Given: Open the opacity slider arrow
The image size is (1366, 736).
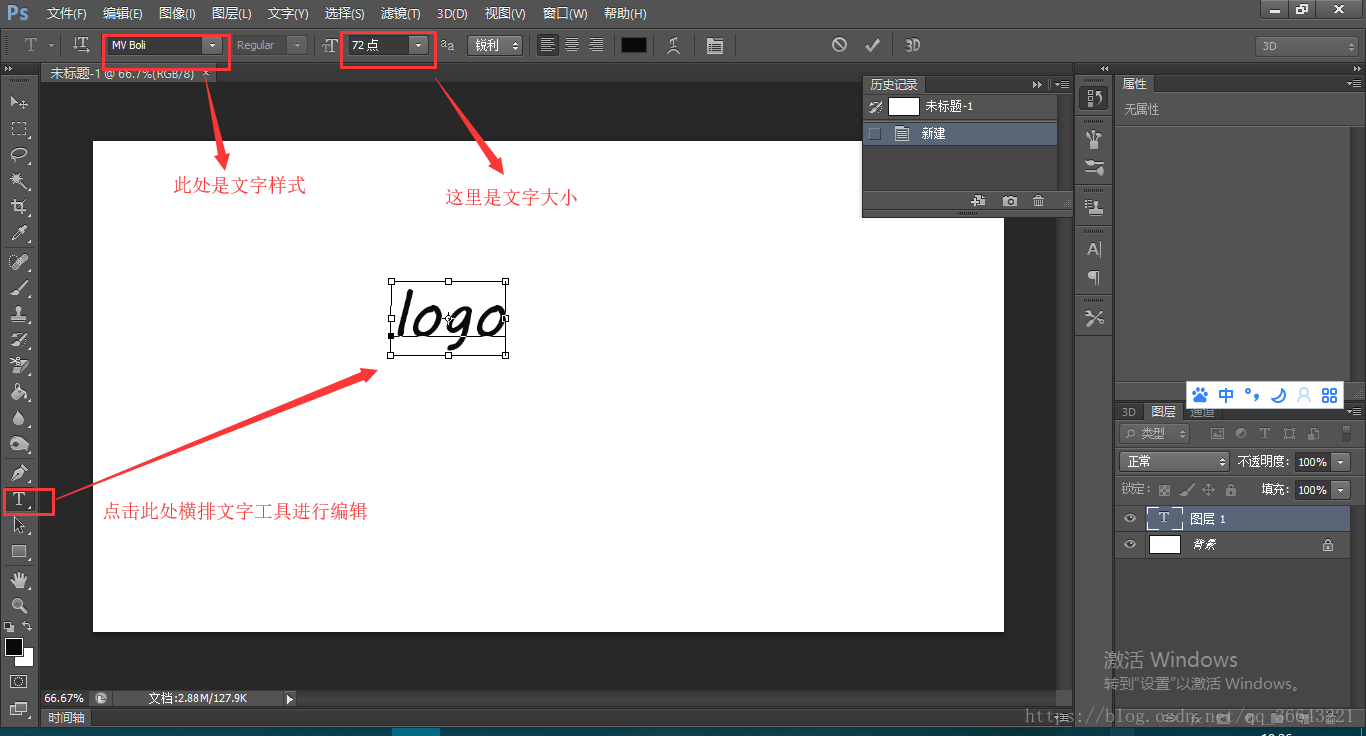Looking at the screenshot, I should (1340, 462).
